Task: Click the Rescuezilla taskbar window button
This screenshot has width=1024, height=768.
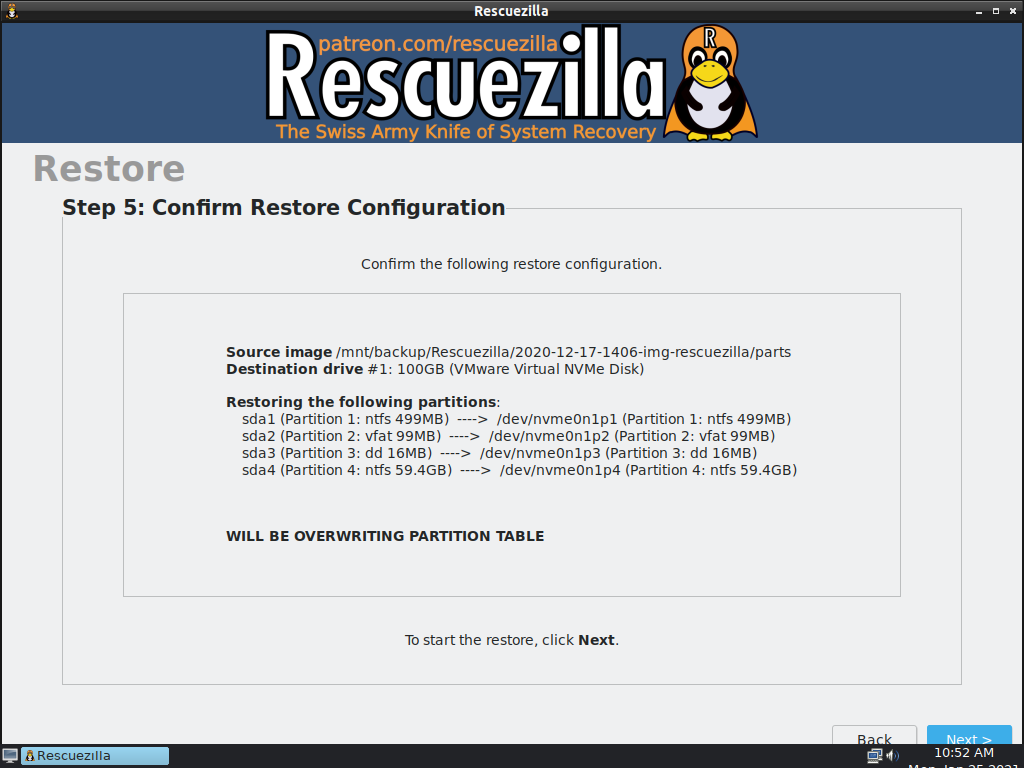Action: (x=95, y=756)
